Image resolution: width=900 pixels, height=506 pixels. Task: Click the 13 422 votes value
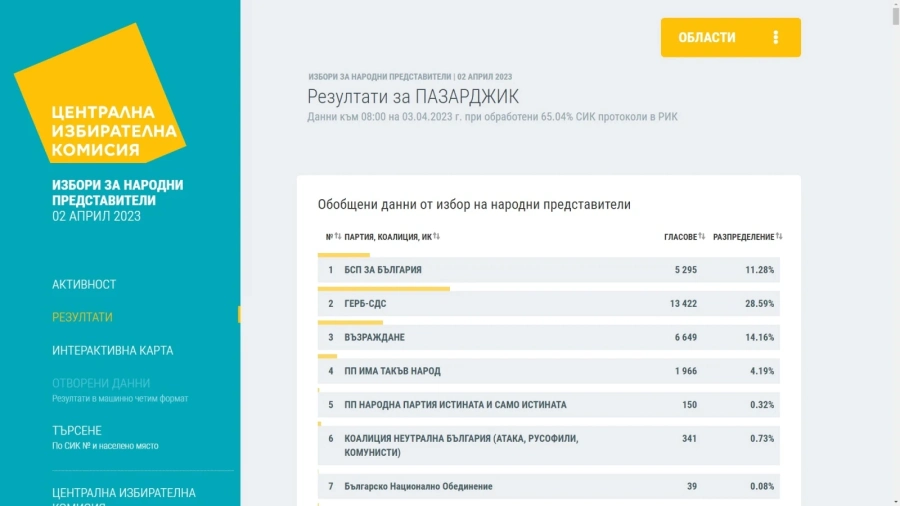point(683,303)
